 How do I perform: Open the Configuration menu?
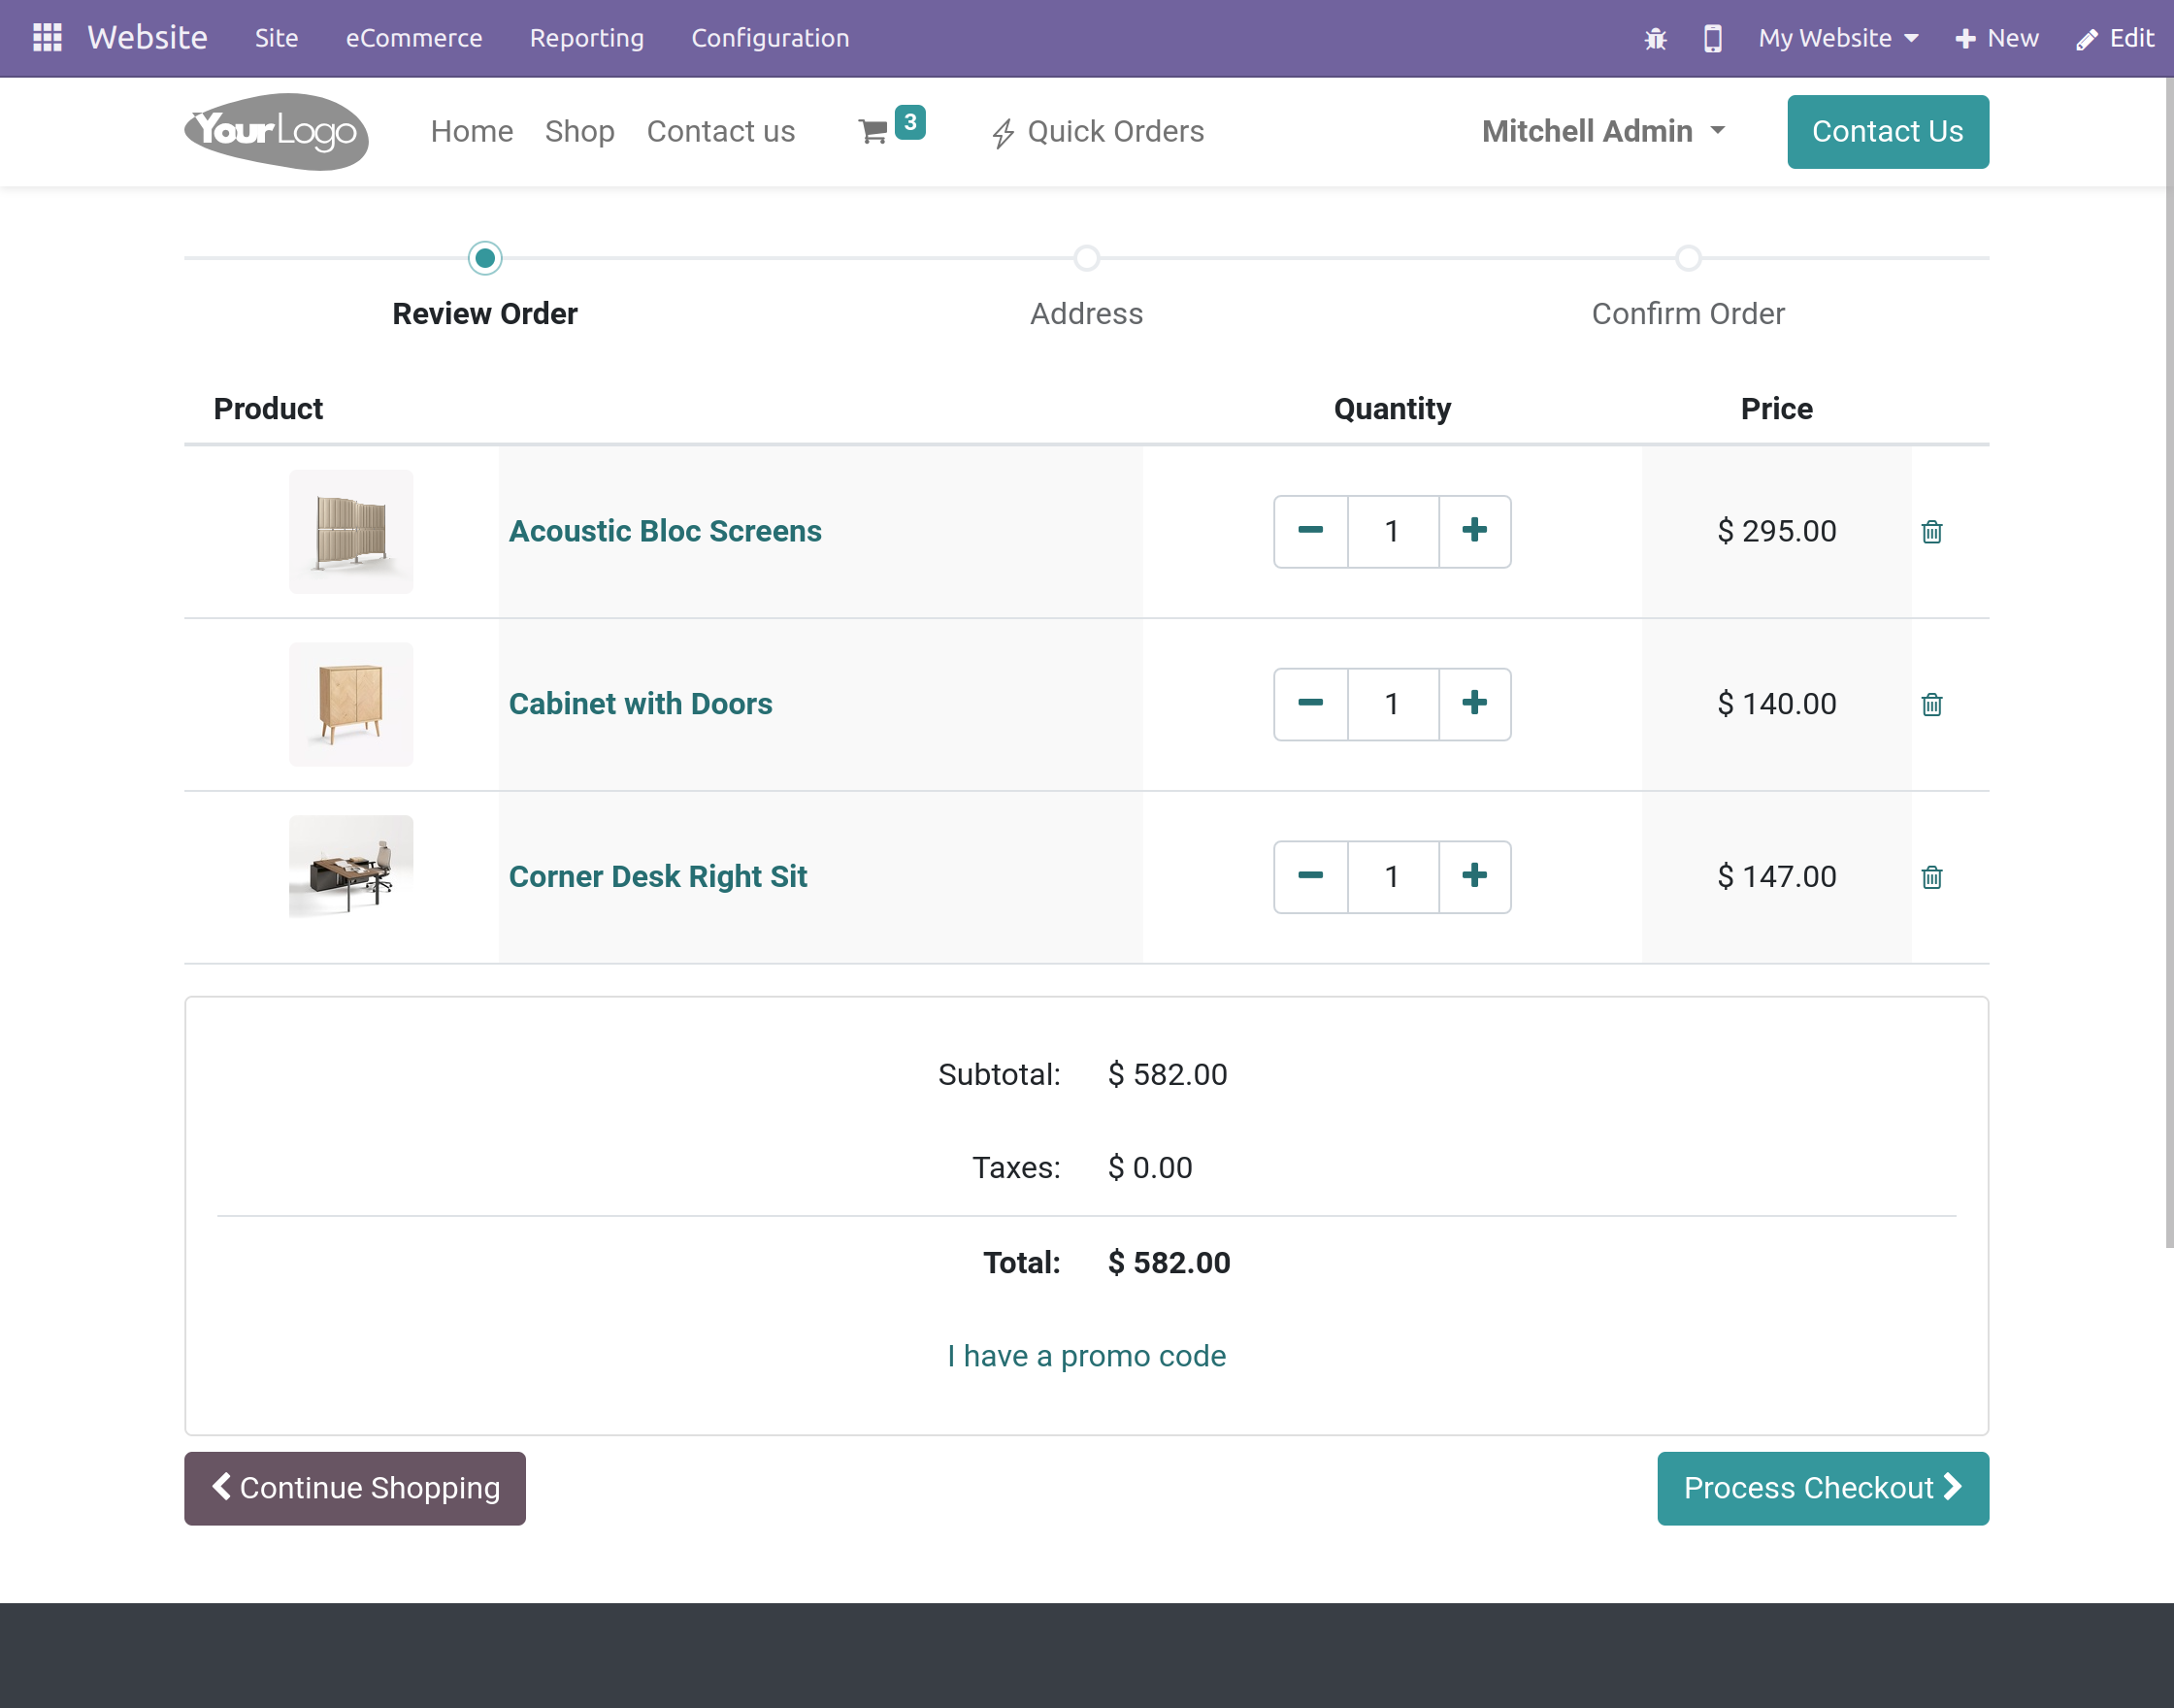click(770, 38)
